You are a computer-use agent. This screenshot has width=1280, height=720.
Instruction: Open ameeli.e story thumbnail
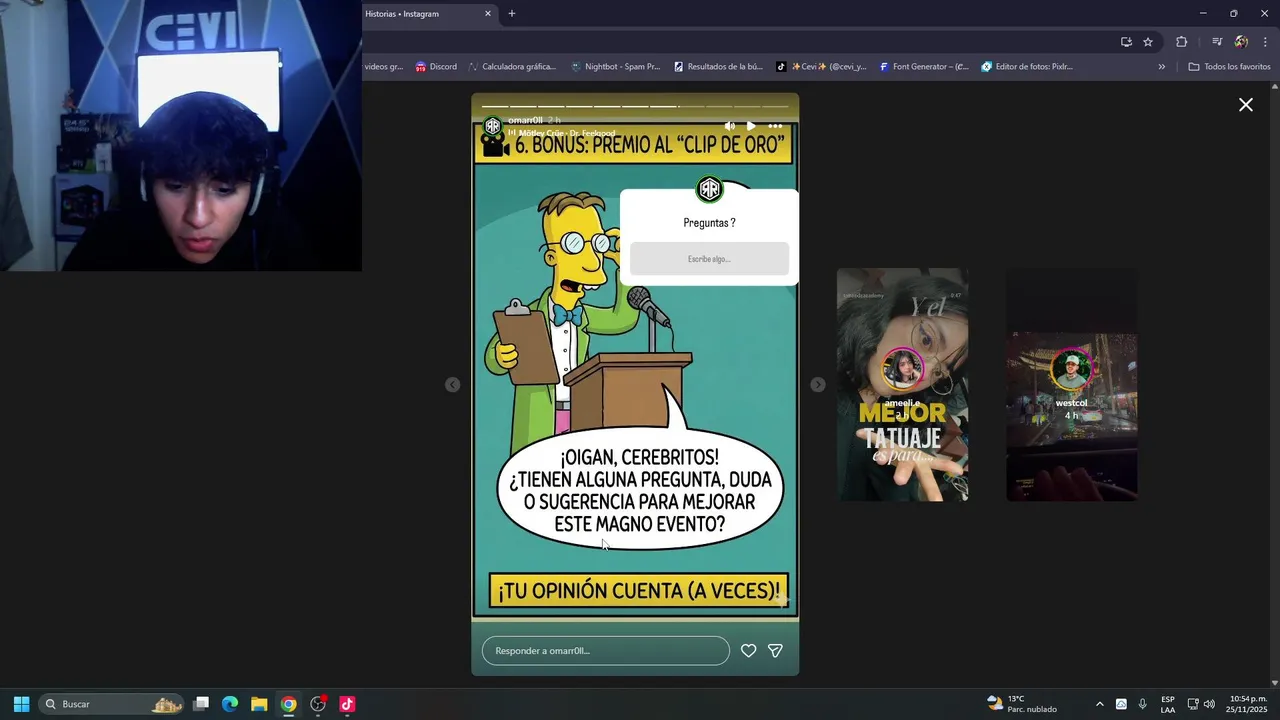pyautogui.click(x=902, y=385)
